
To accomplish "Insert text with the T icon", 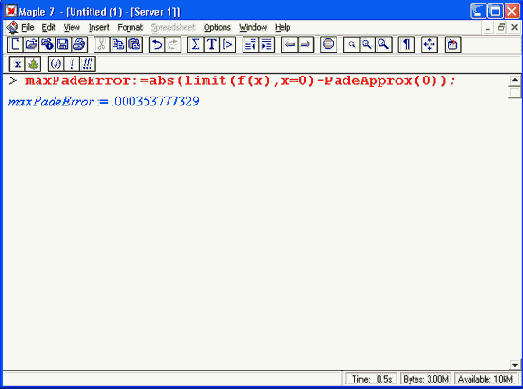I will [212, 44].
